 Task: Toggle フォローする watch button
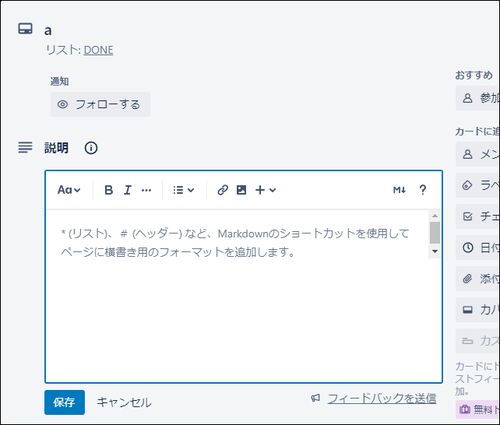pyautogui.click(x=100, y=104)
